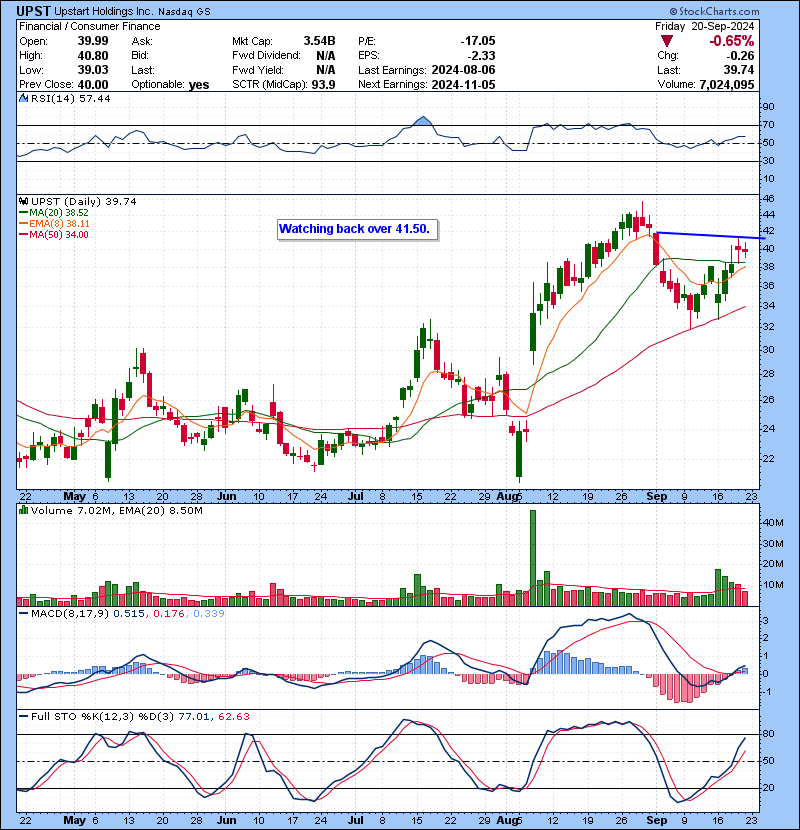Click the shaded RSI peak above 70
Screen dimensions: 800x830
tap(424, 122)
